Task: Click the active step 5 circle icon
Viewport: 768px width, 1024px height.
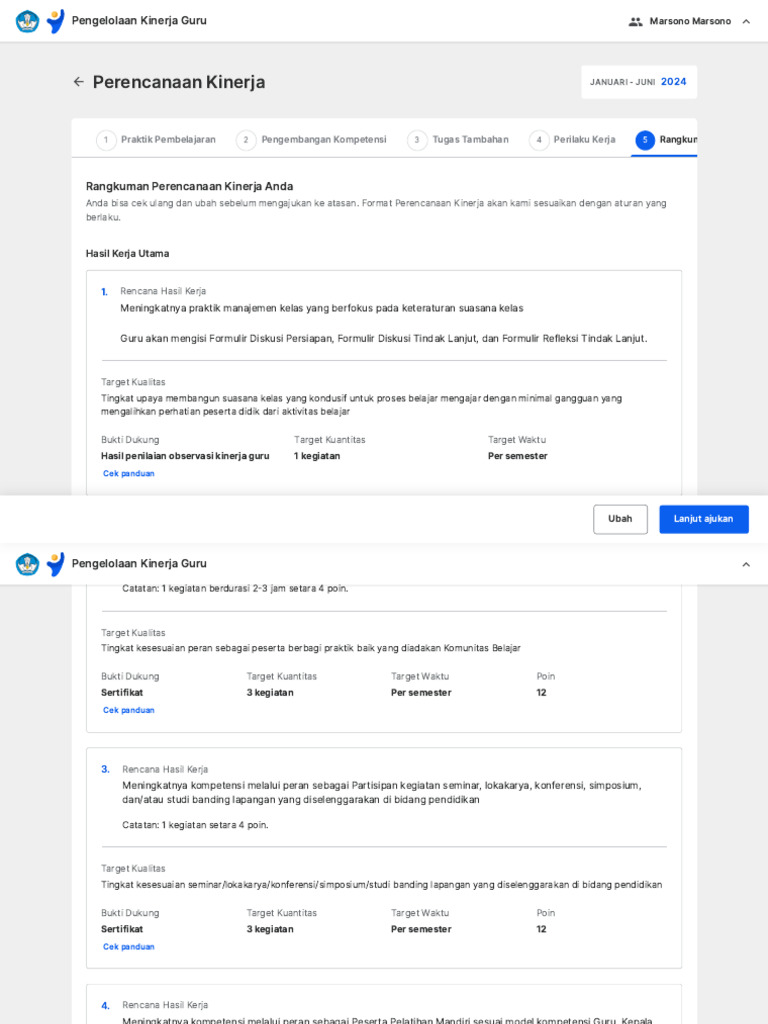Action: [x=645, y=140]
